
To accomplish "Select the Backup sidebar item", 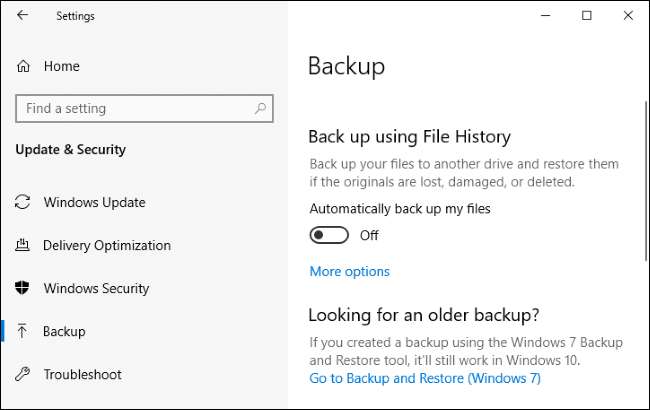I will (x=64, y=331).
